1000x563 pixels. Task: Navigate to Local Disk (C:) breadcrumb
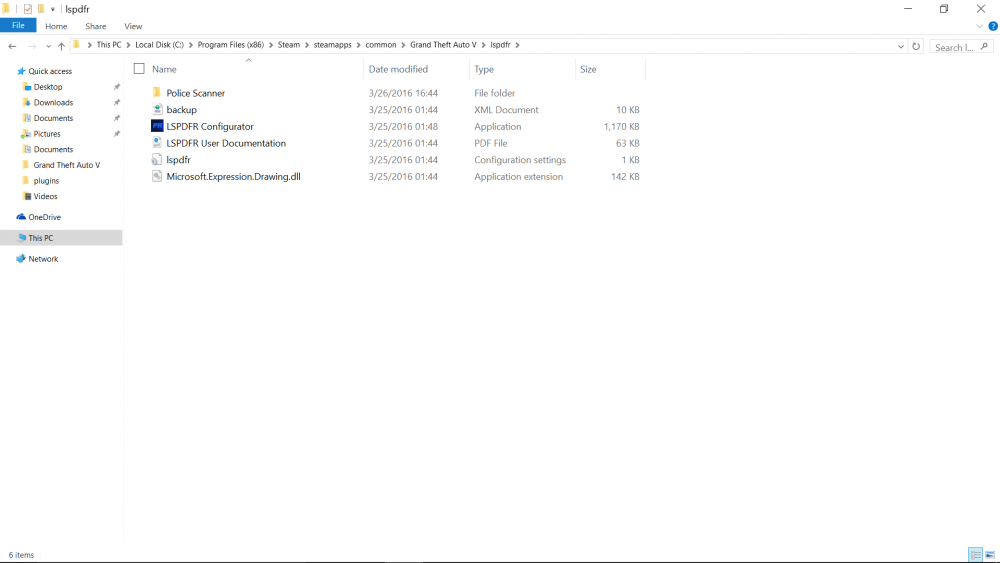[x=159, y=45]
